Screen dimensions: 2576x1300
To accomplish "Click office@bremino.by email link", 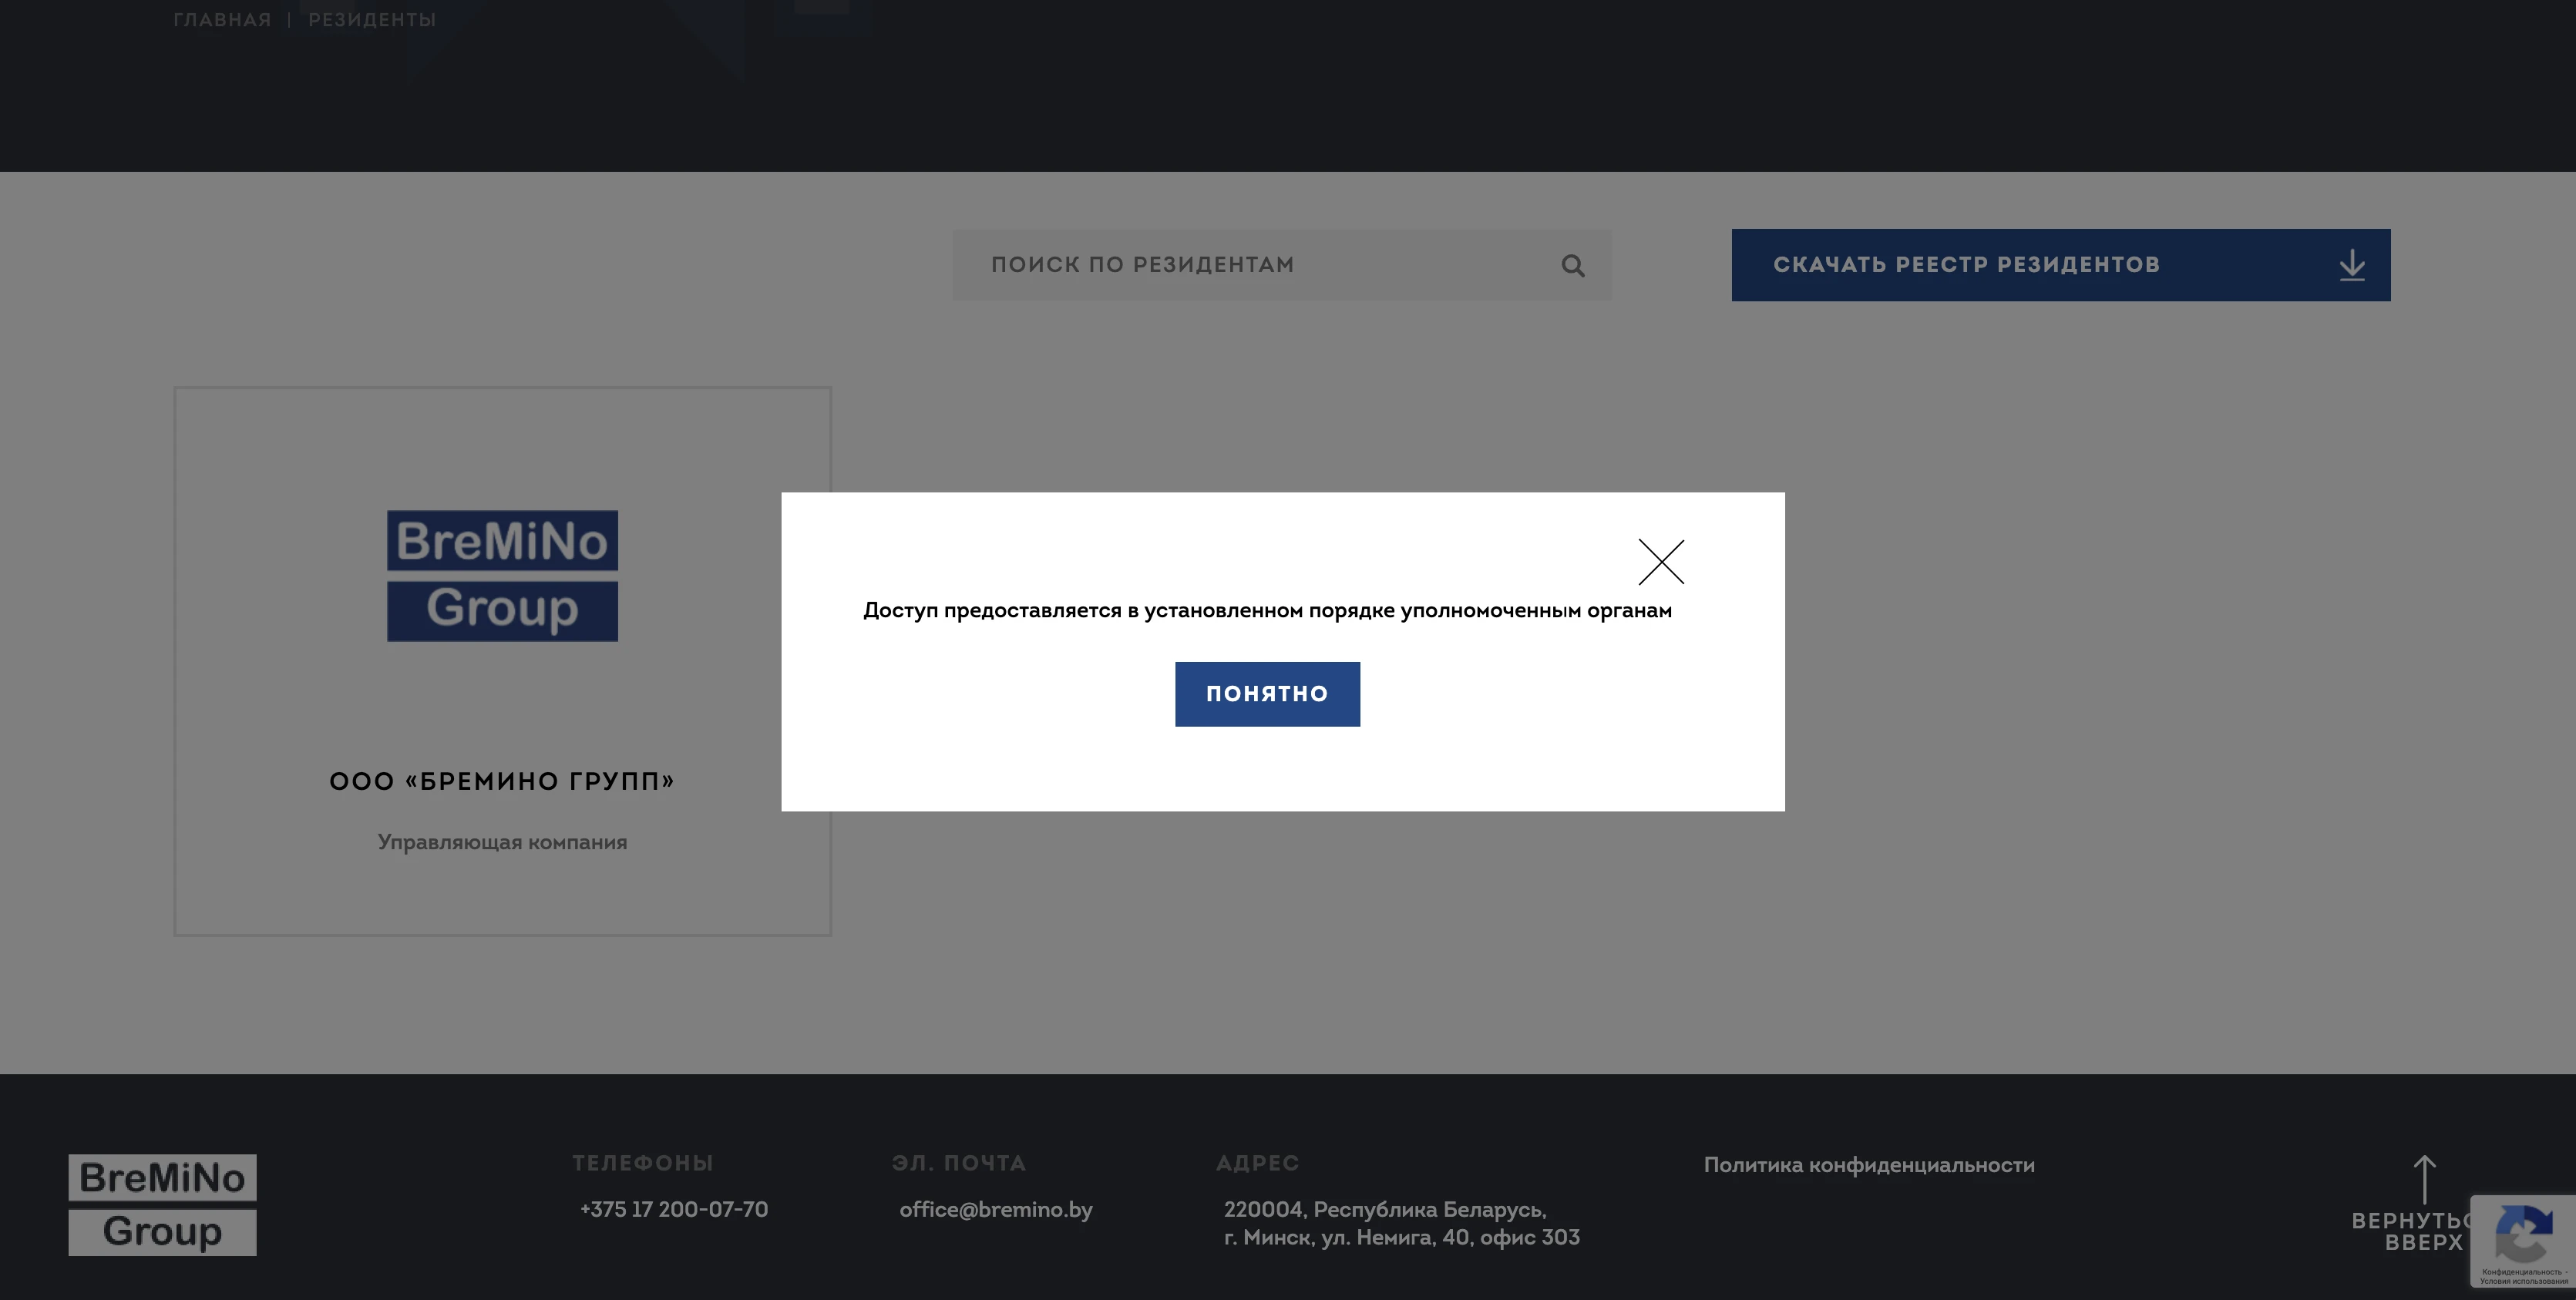I will [x=995, y=1209].
